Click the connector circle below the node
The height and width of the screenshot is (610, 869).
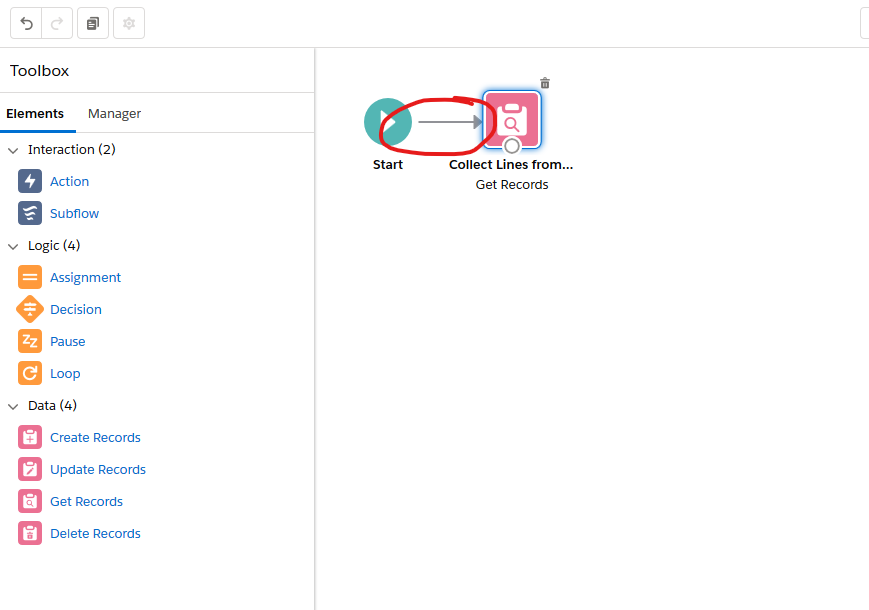pos(512,146)
